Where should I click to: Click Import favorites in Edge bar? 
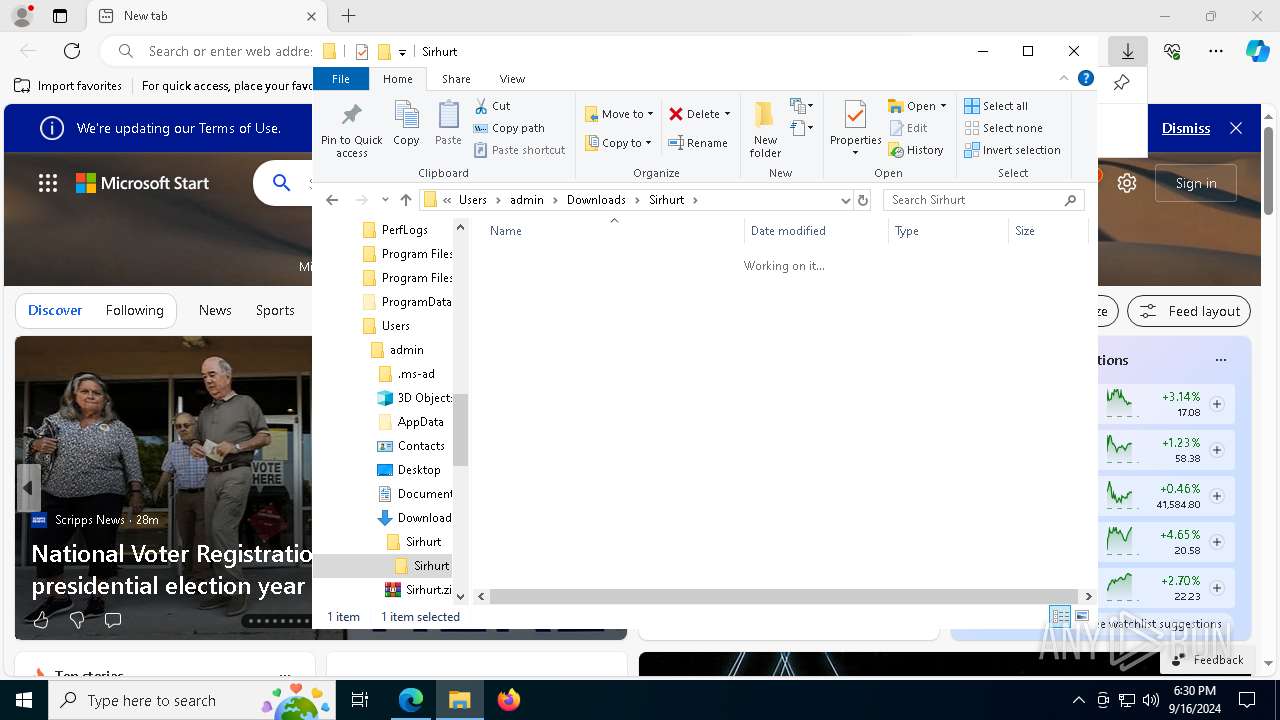[68, 86]
